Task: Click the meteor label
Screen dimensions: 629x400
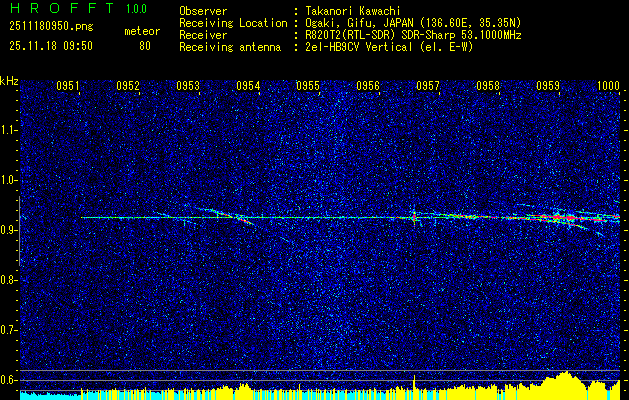Action: tap(142, 31)
